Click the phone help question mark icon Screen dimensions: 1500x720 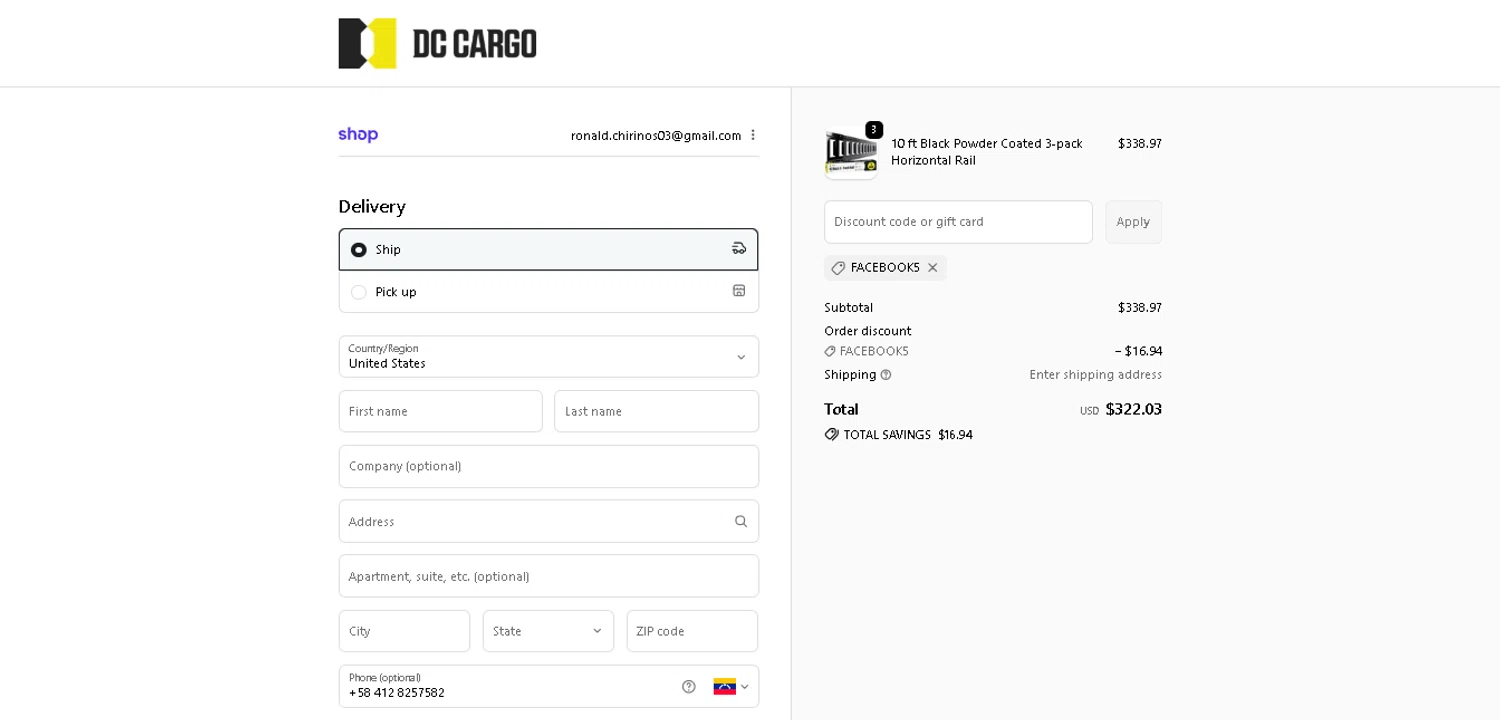tap(689, 687)
